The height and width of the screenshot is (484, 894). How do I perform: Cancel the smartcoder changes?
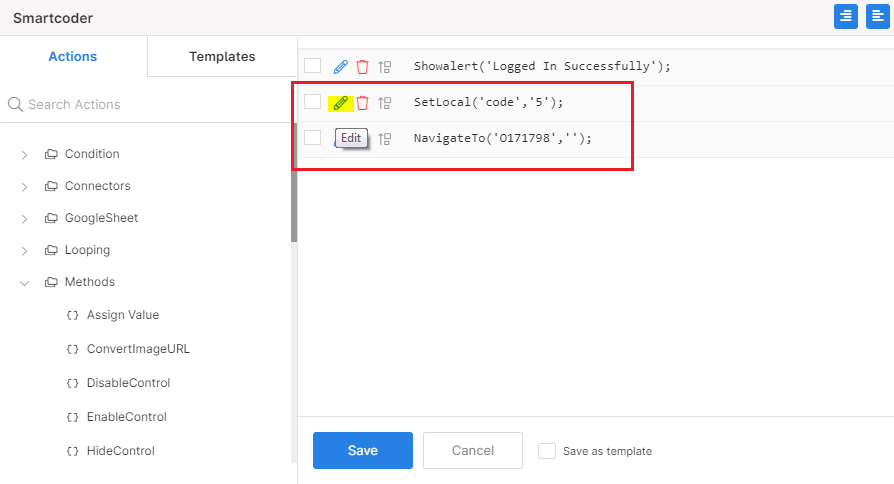(x=473, y=450)
